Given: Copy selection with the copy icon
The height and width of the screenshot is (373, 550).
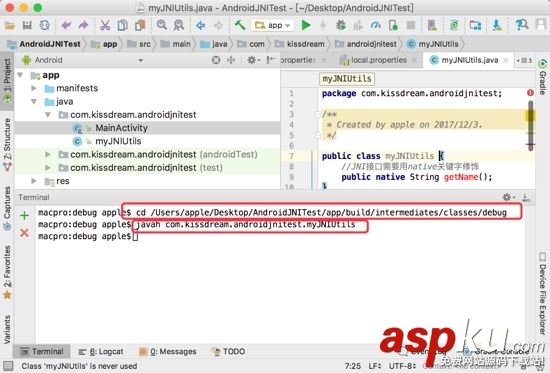Looking at the screenshot, I should pyautogui.click(x=122, y=25).
